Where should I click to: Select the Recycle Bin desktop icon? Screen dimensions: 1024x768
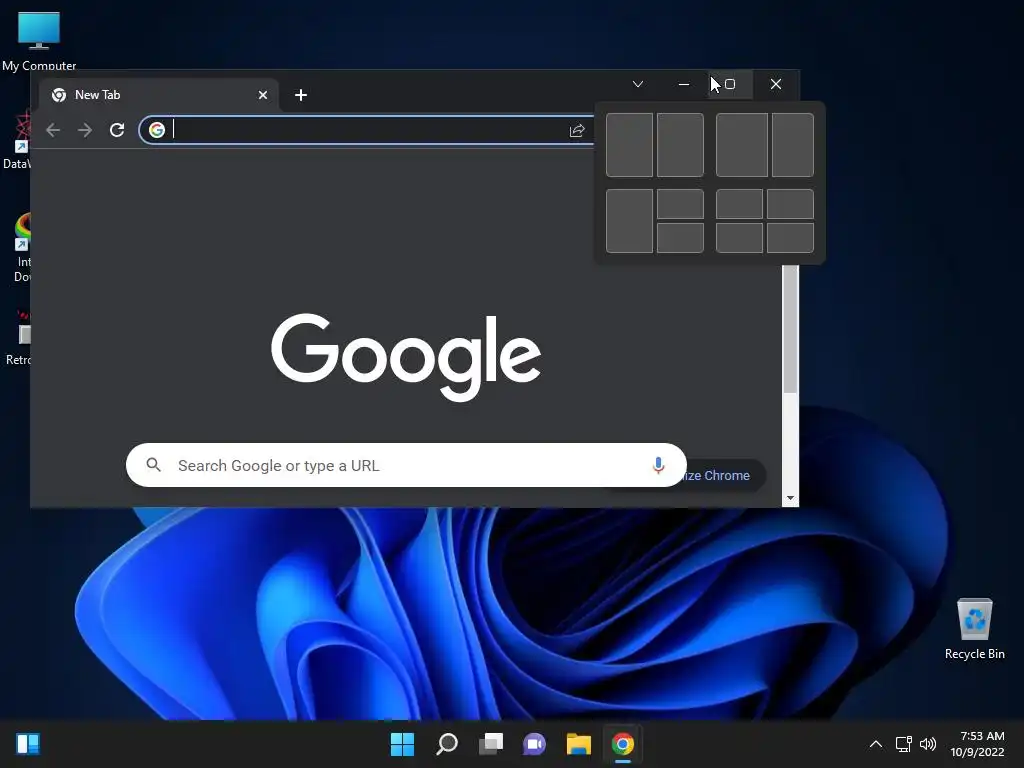click(974, 629)
